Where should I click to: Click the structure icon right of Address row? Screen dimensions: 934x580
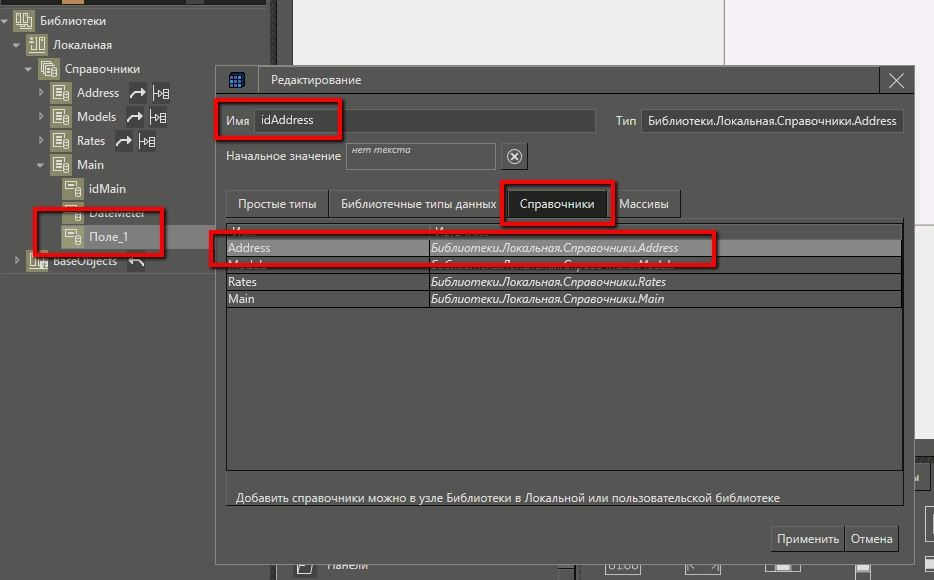coord(160,93)
